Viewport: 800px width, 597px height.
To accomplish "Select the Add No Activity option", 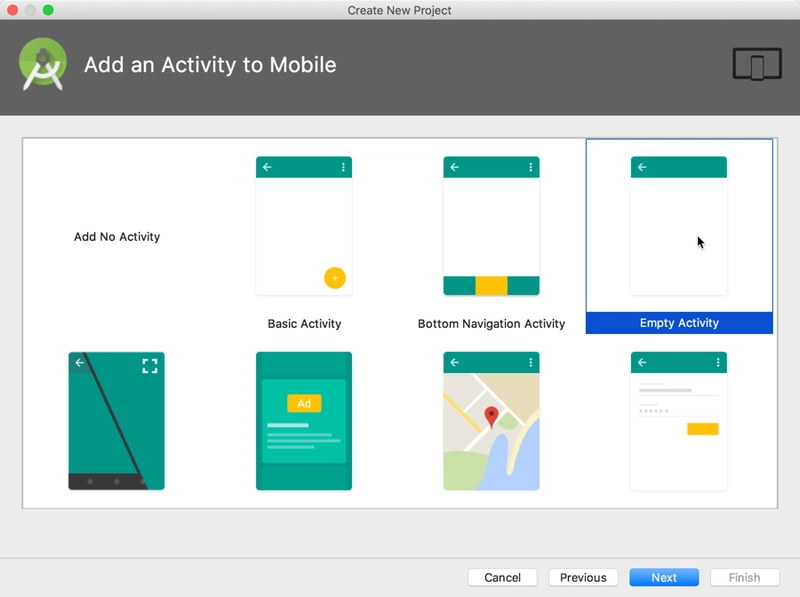I will pyautogui.click(x=117, y=237).
